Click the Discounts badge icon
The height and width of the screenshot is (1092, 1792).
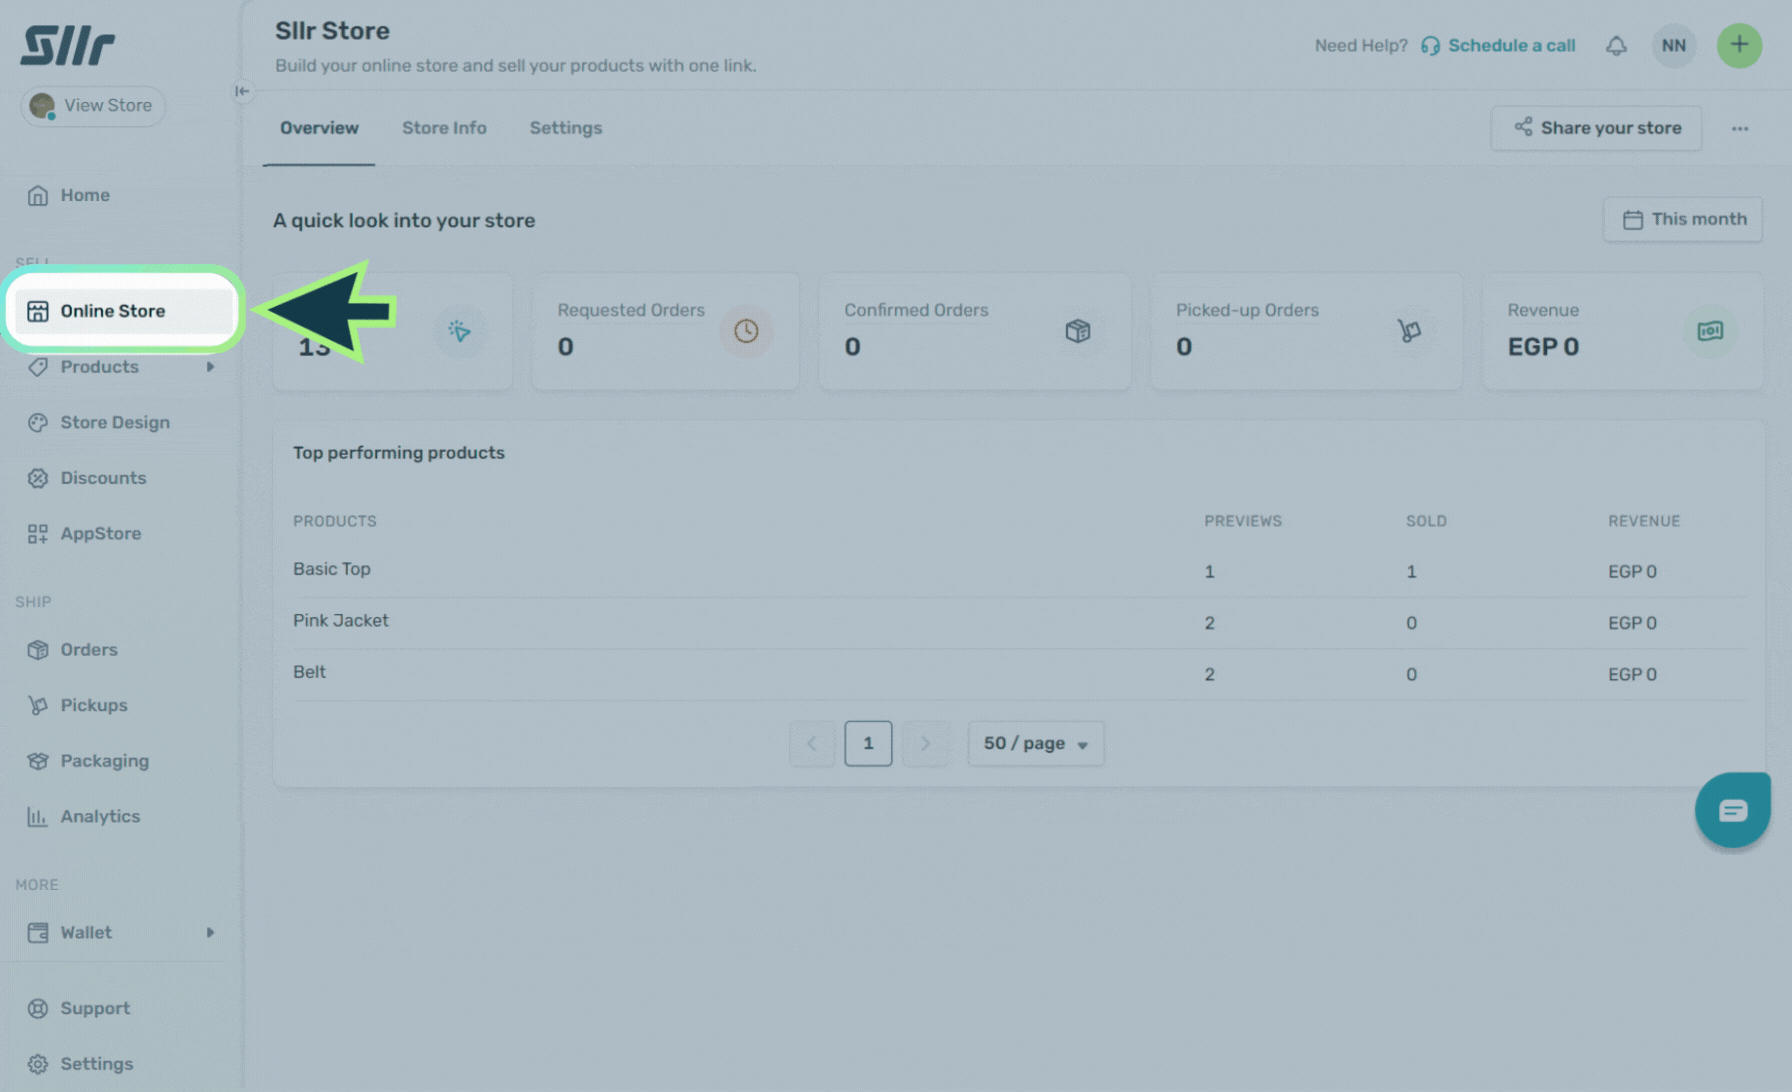[x=38, y=478]
